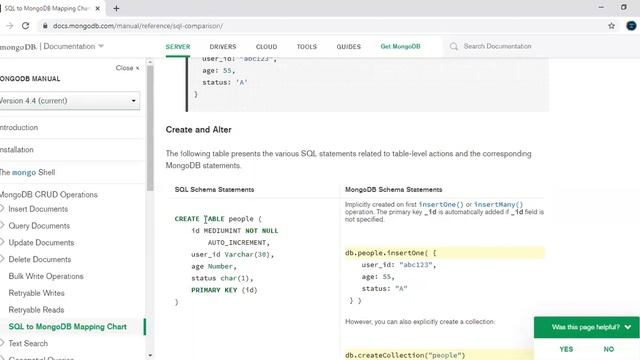Click the address bar URL
The image size is (640, 360).
click(x=138, y=26)
